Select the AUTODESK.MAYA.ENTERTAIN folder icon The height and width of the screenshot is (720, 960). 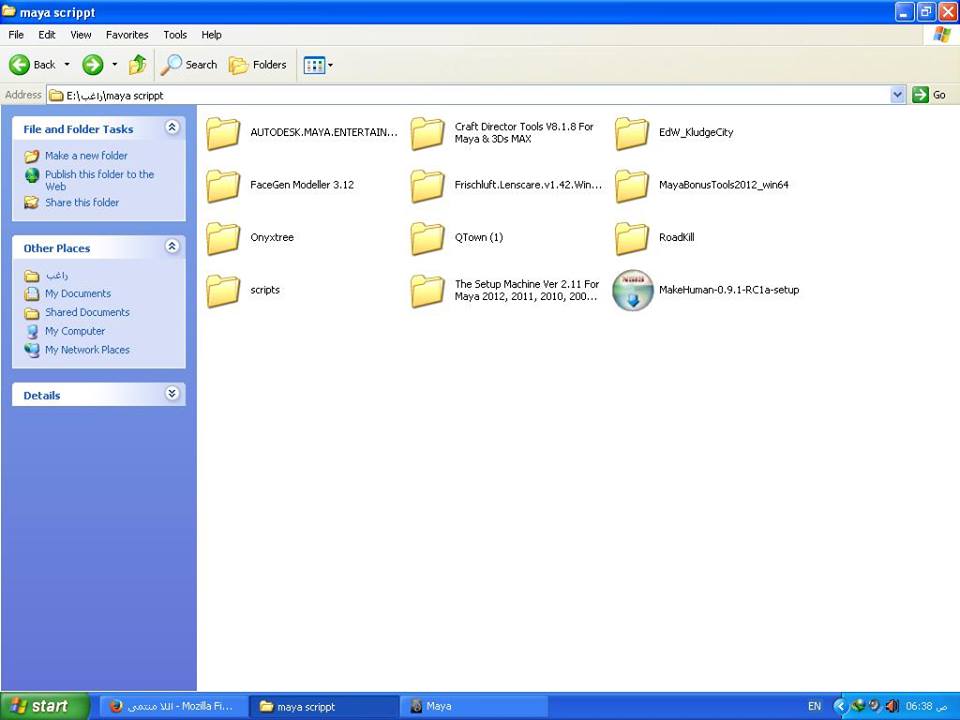pos(223,133)
